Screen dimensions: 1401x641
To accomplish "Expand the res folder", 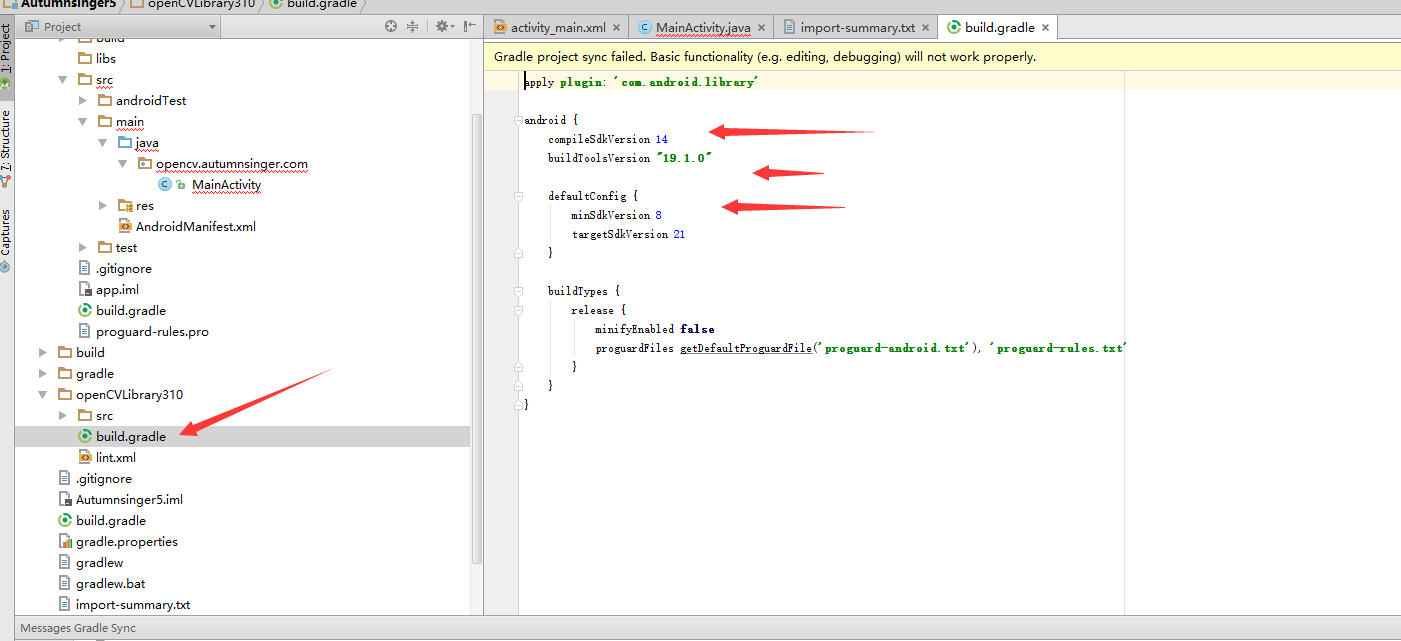I will pos(103,206).
